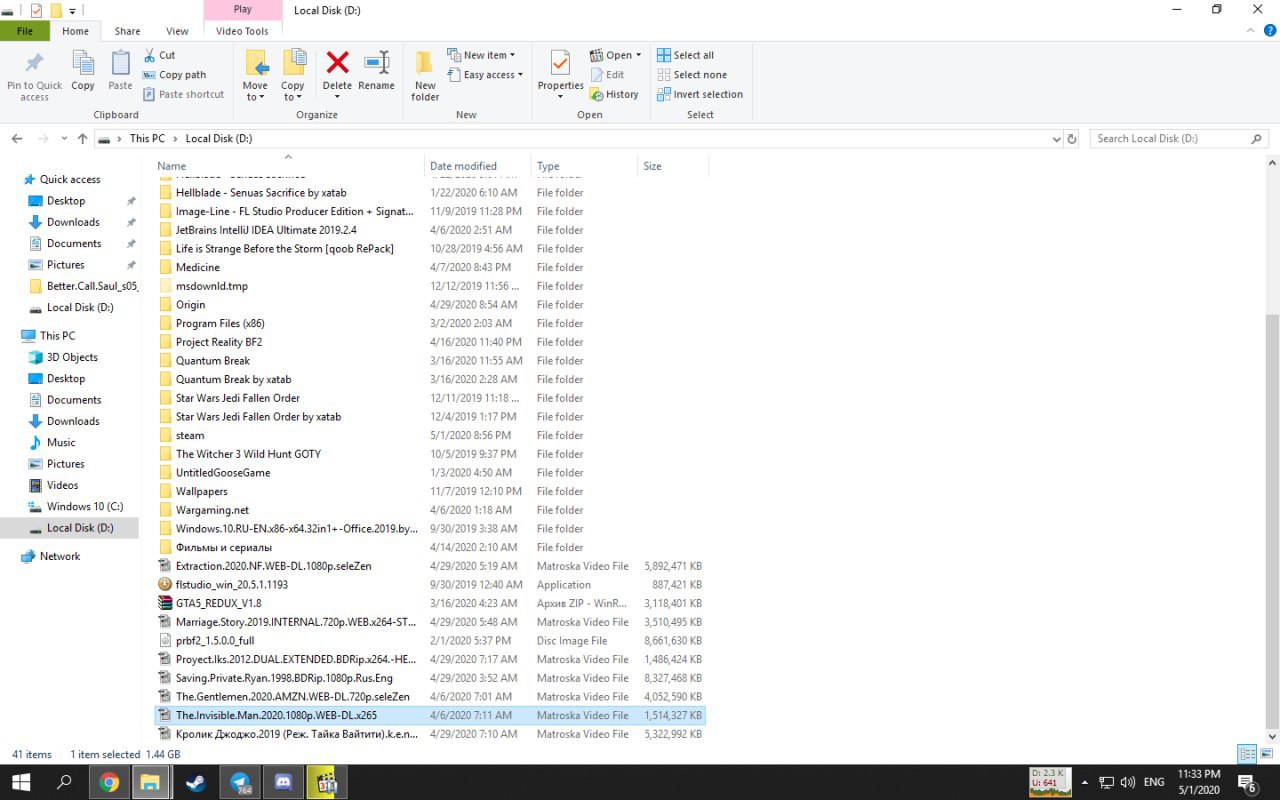Click the Copy ribbon icon

point(83,64)
